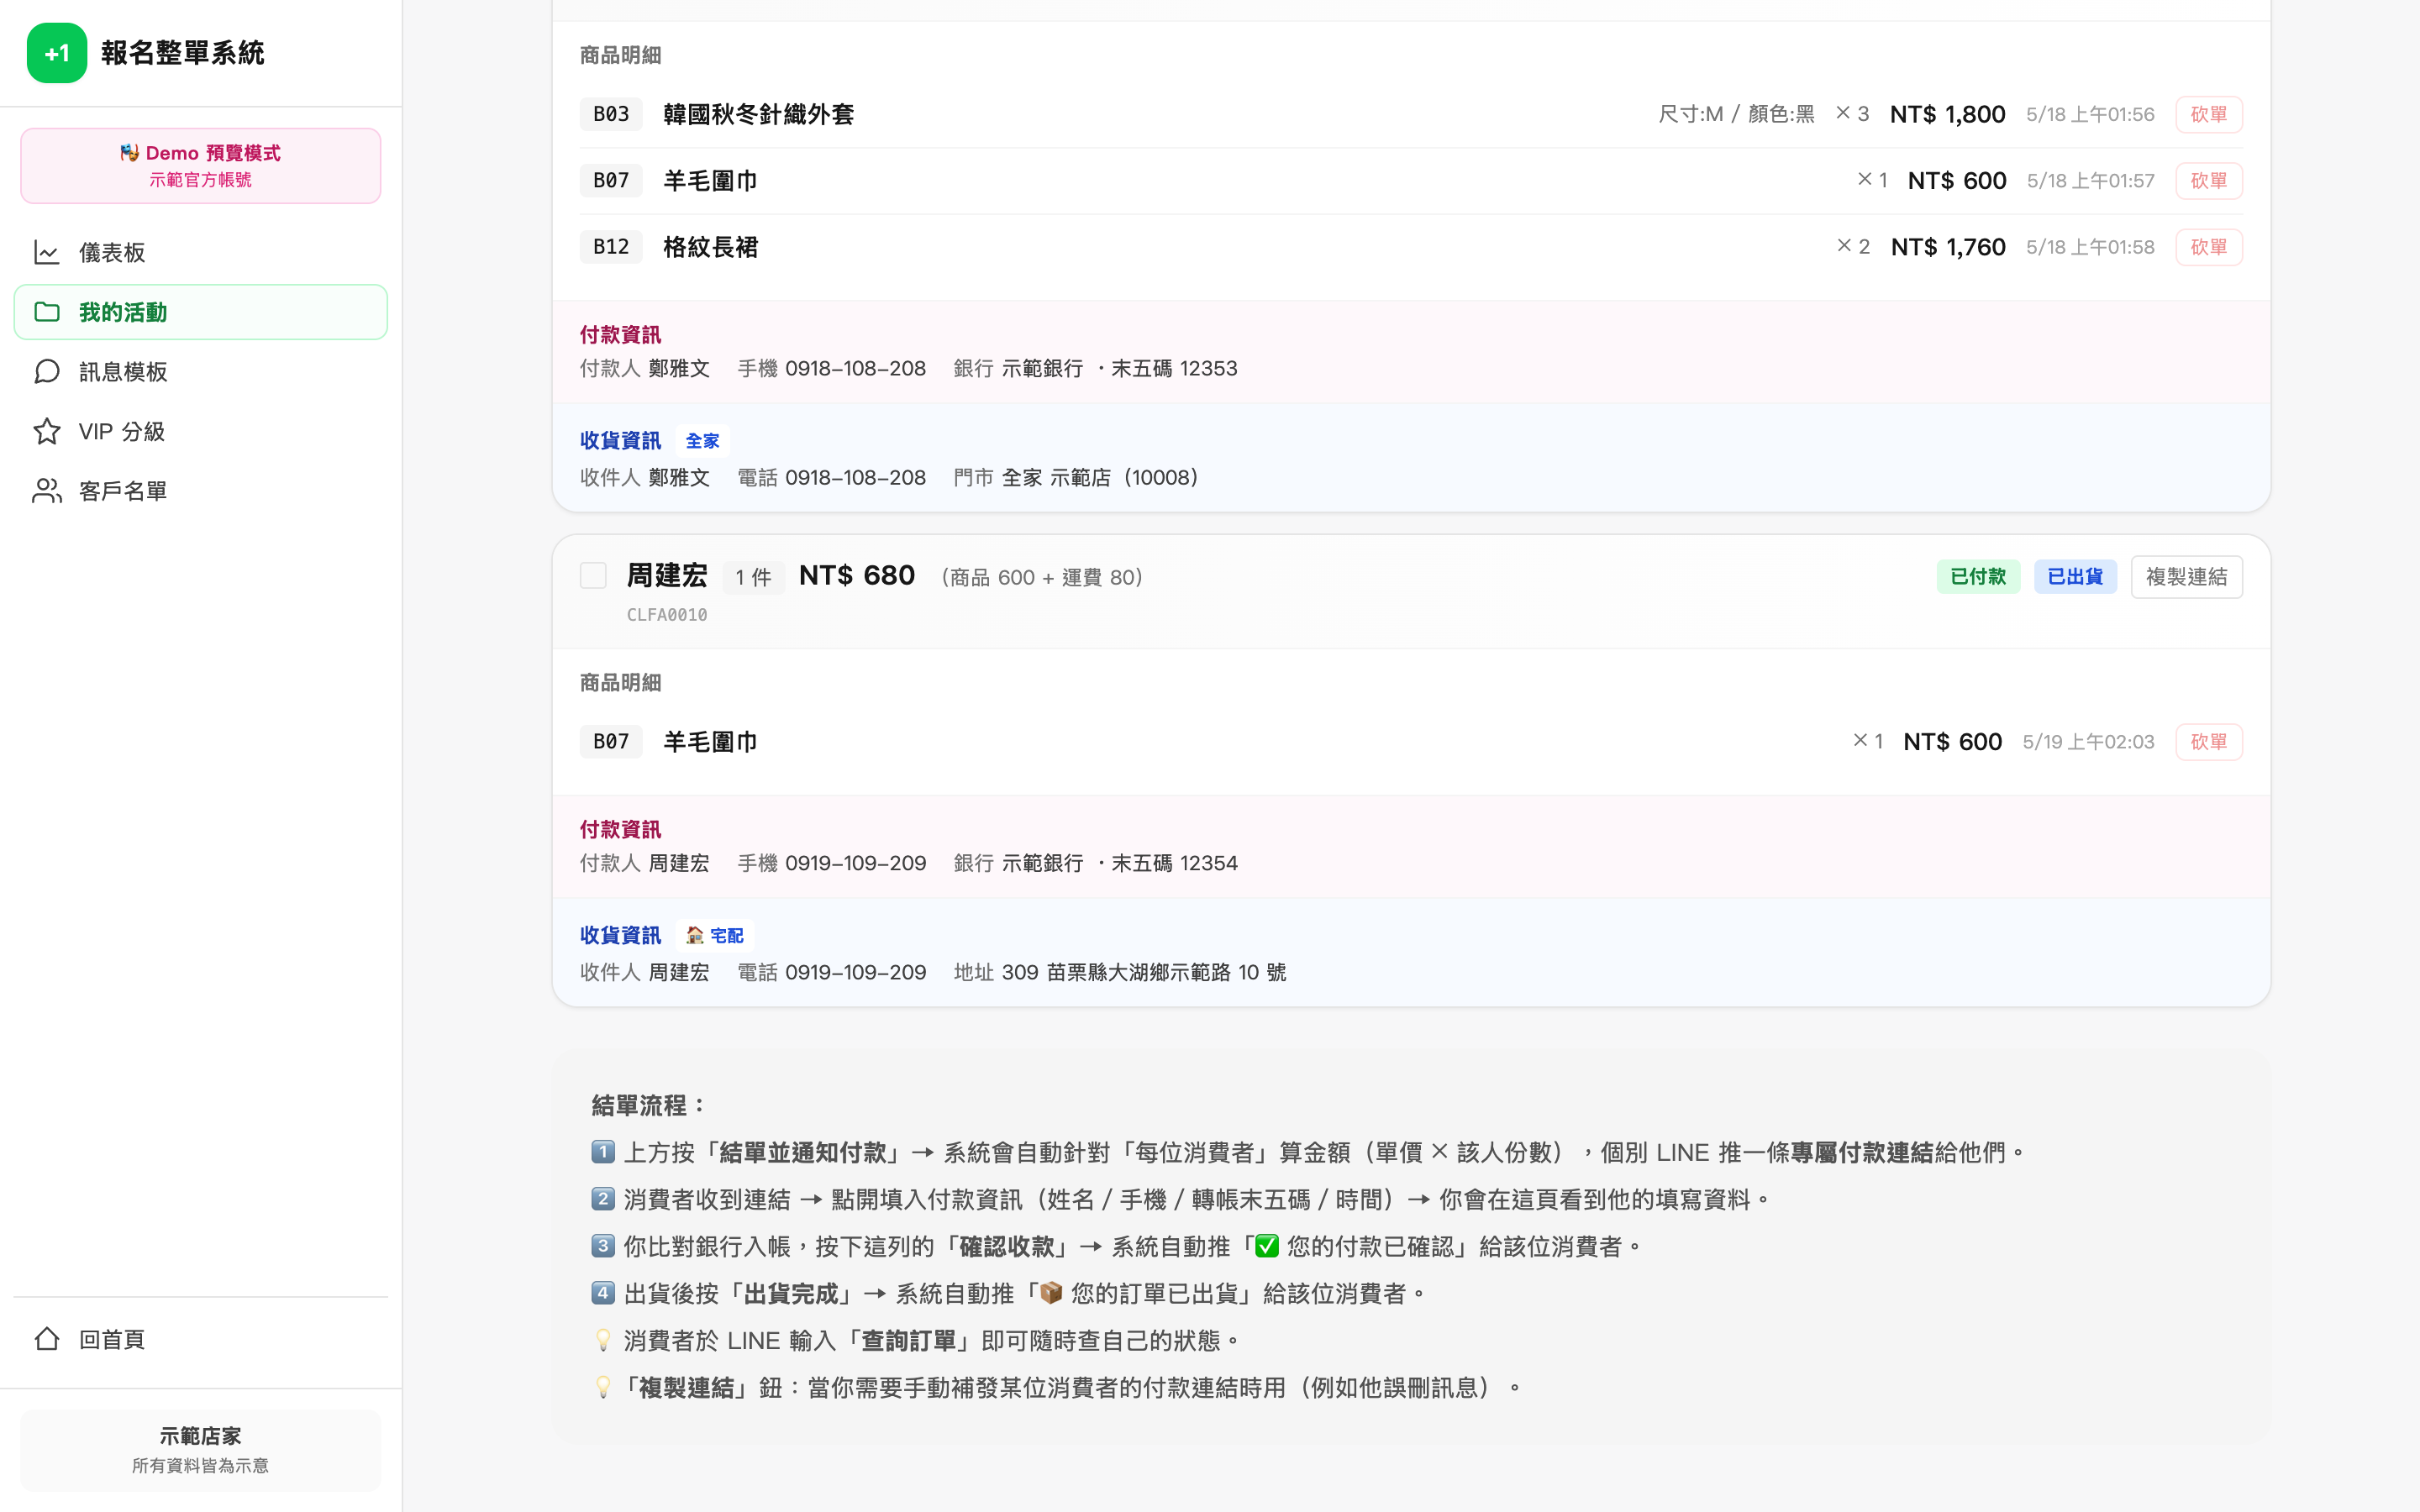Click the 1 件 count badge
Viewport: 2420px width, 1512px height.
pyautogui.click(x=753, y=577)
